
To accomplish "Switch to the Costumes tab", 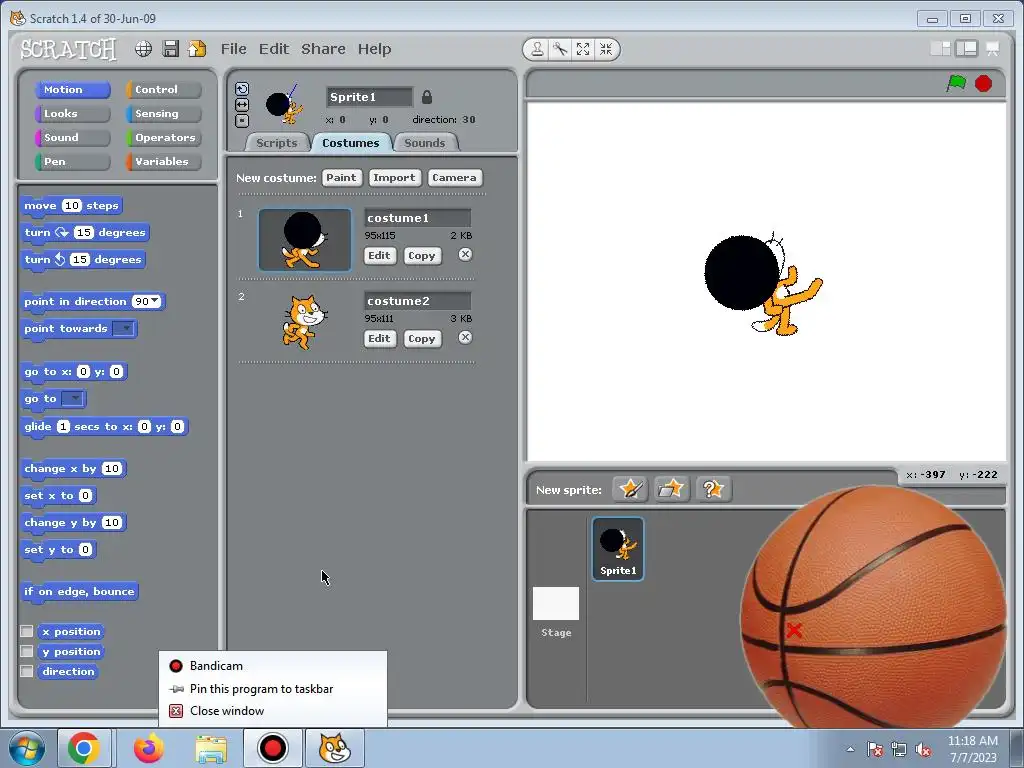I will pyautogui.click(x=351, y=143).
